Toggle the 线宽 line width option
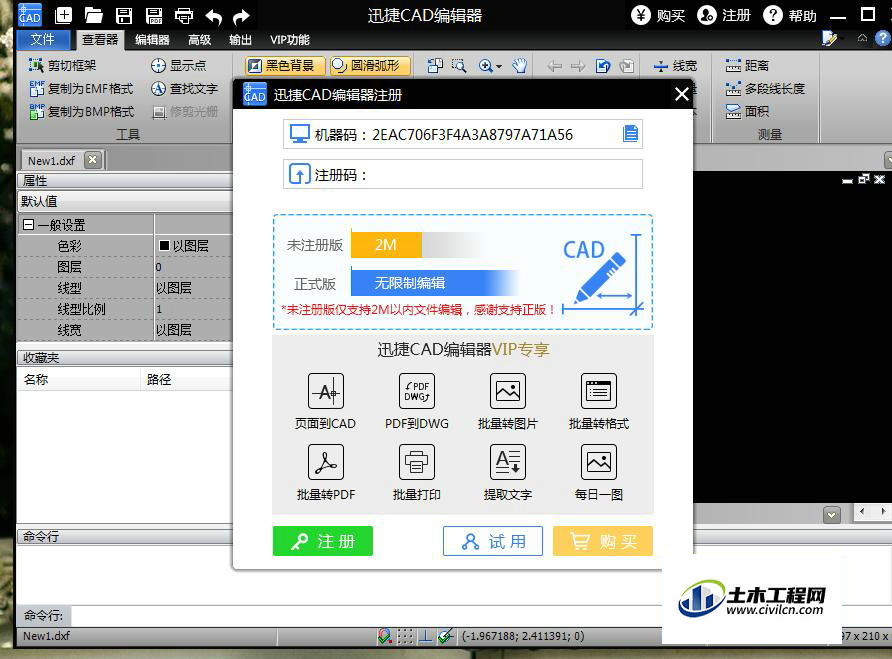This screenshot has height=659, width=892. [675, 65]
